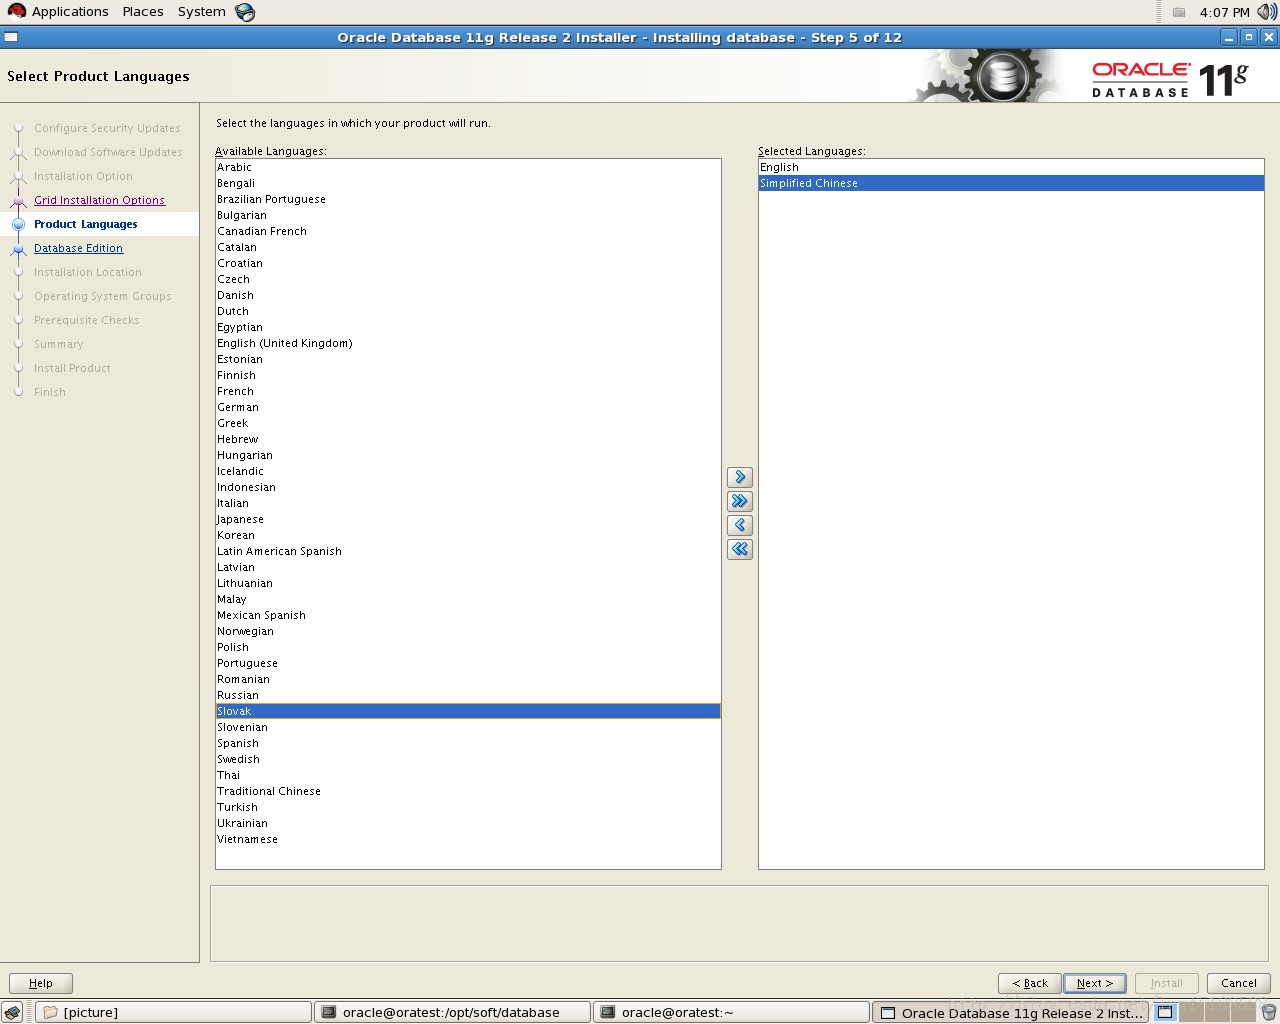Screen dimensions: 1280x1024
Task: Select Bulgarian in Available Languages
Action: tap(468, 215)
